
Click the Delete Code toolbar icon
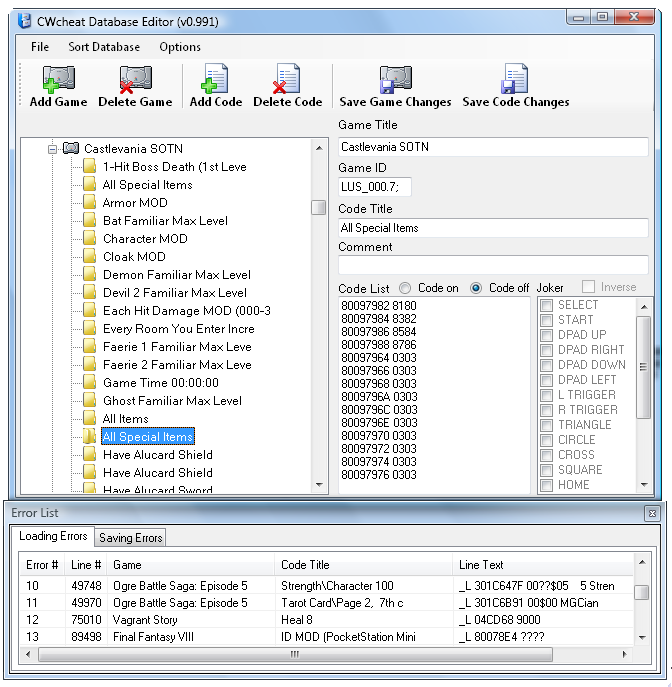[286, 78]
